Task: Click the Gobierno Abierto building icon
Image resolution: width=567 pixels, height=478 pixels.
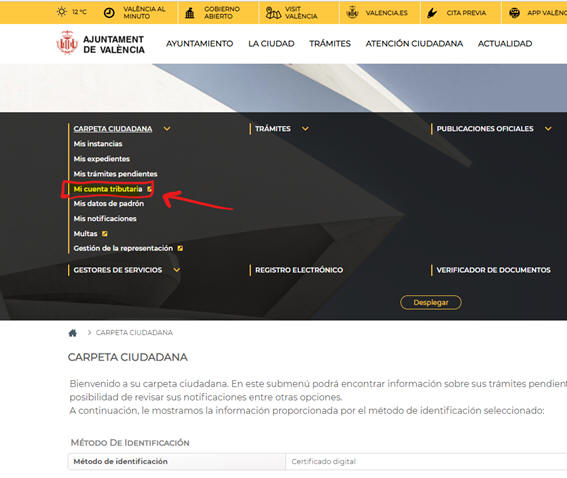Action: pos(189,13)
